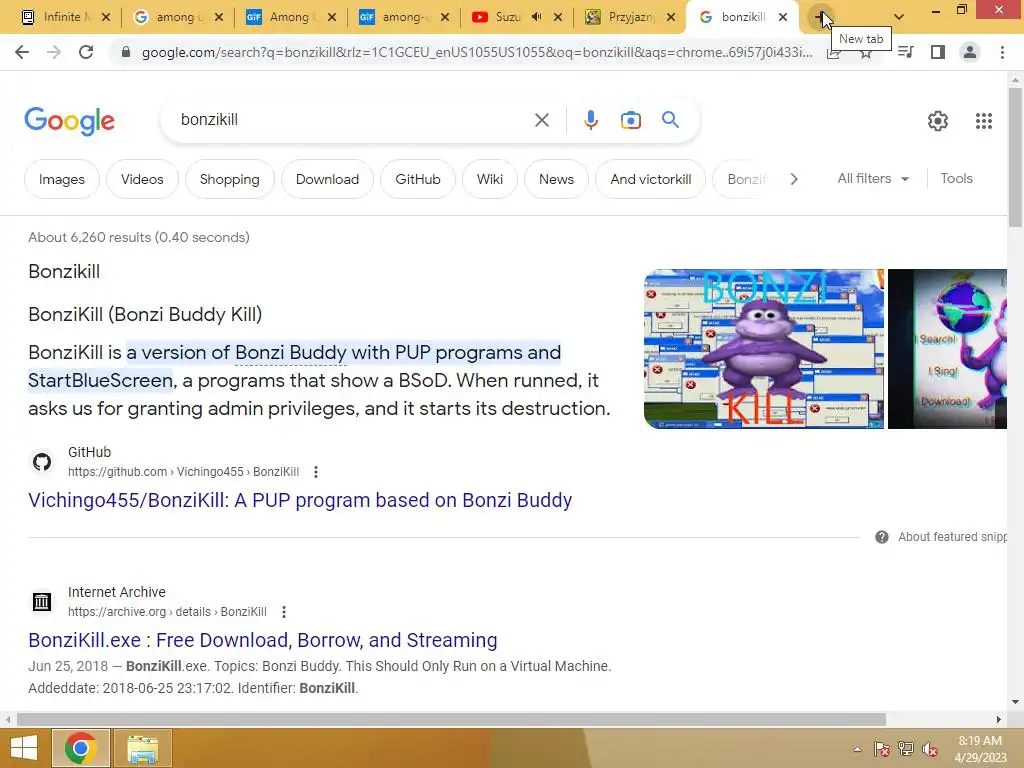
Task: Mute audio icon on Suzu tab
Action: click(536, 17)
